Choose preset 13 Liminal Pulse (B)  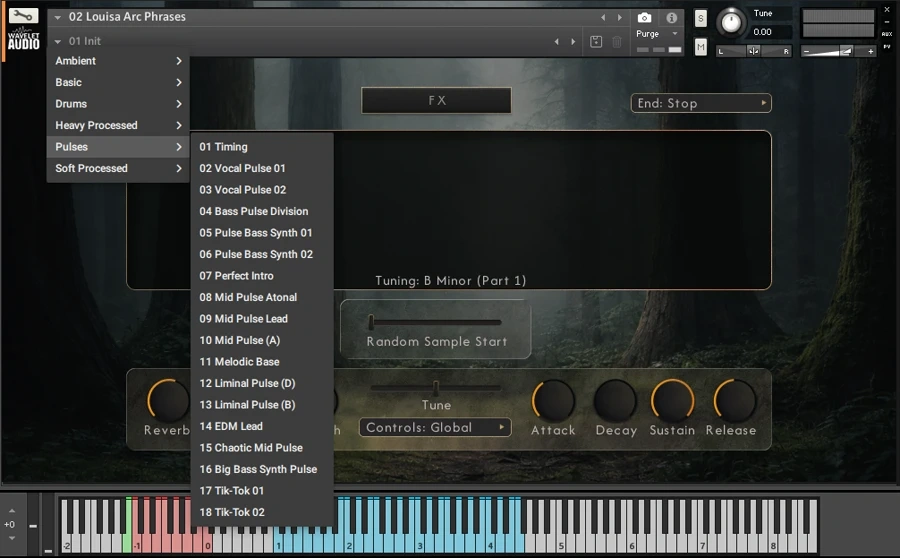pos(262,405)
